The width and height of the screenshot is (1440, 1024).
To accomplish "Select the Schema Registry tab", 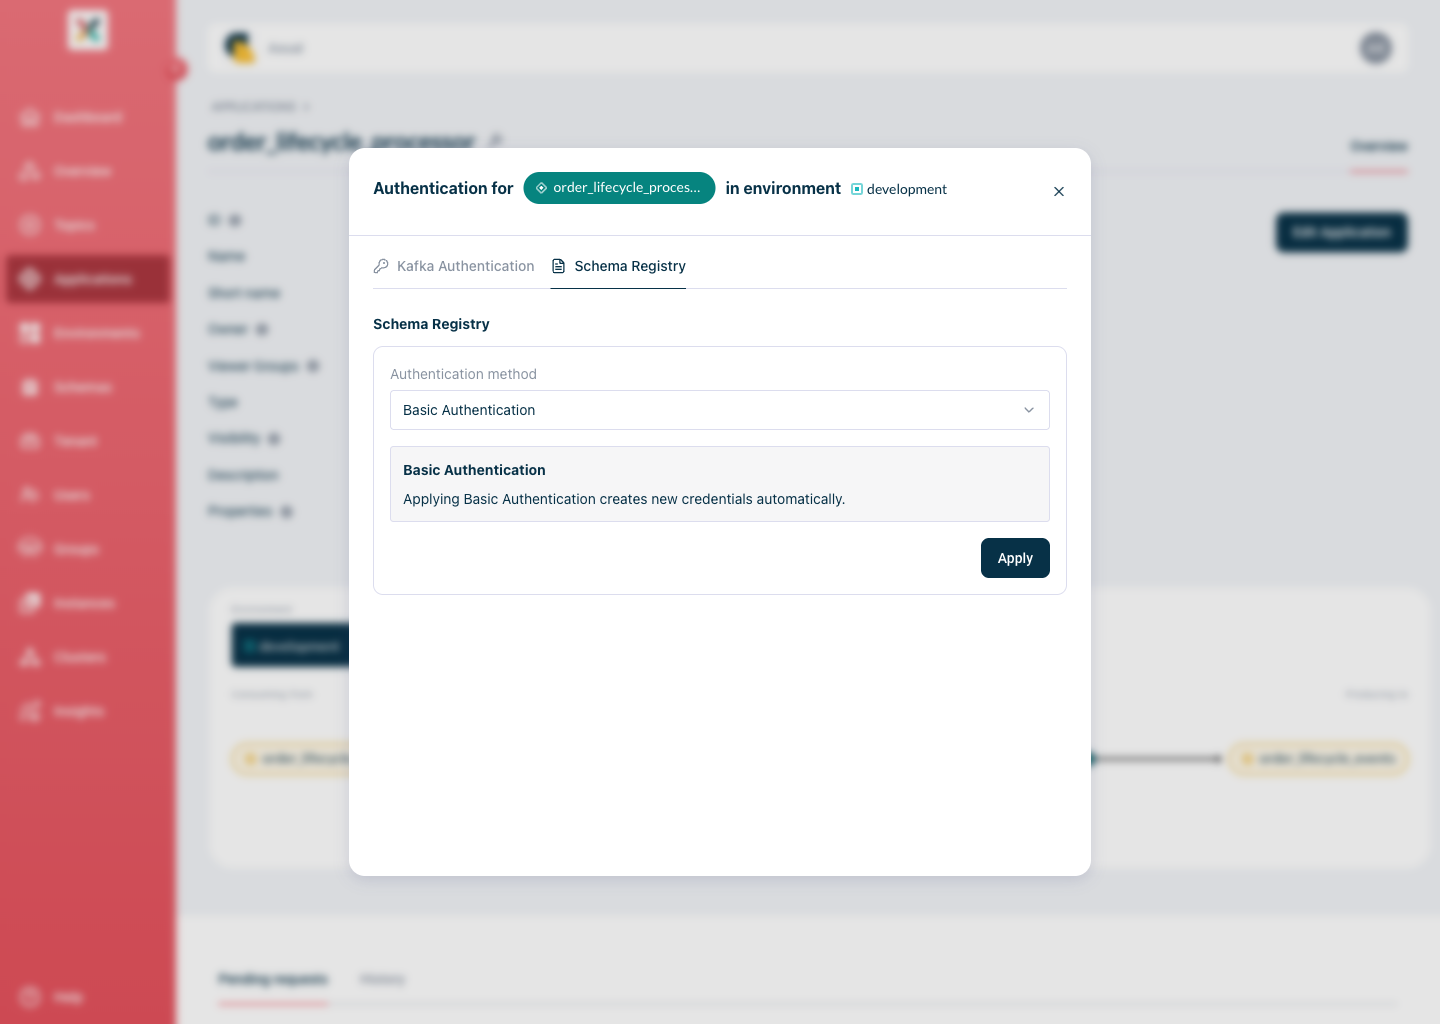I will (618, 266).
